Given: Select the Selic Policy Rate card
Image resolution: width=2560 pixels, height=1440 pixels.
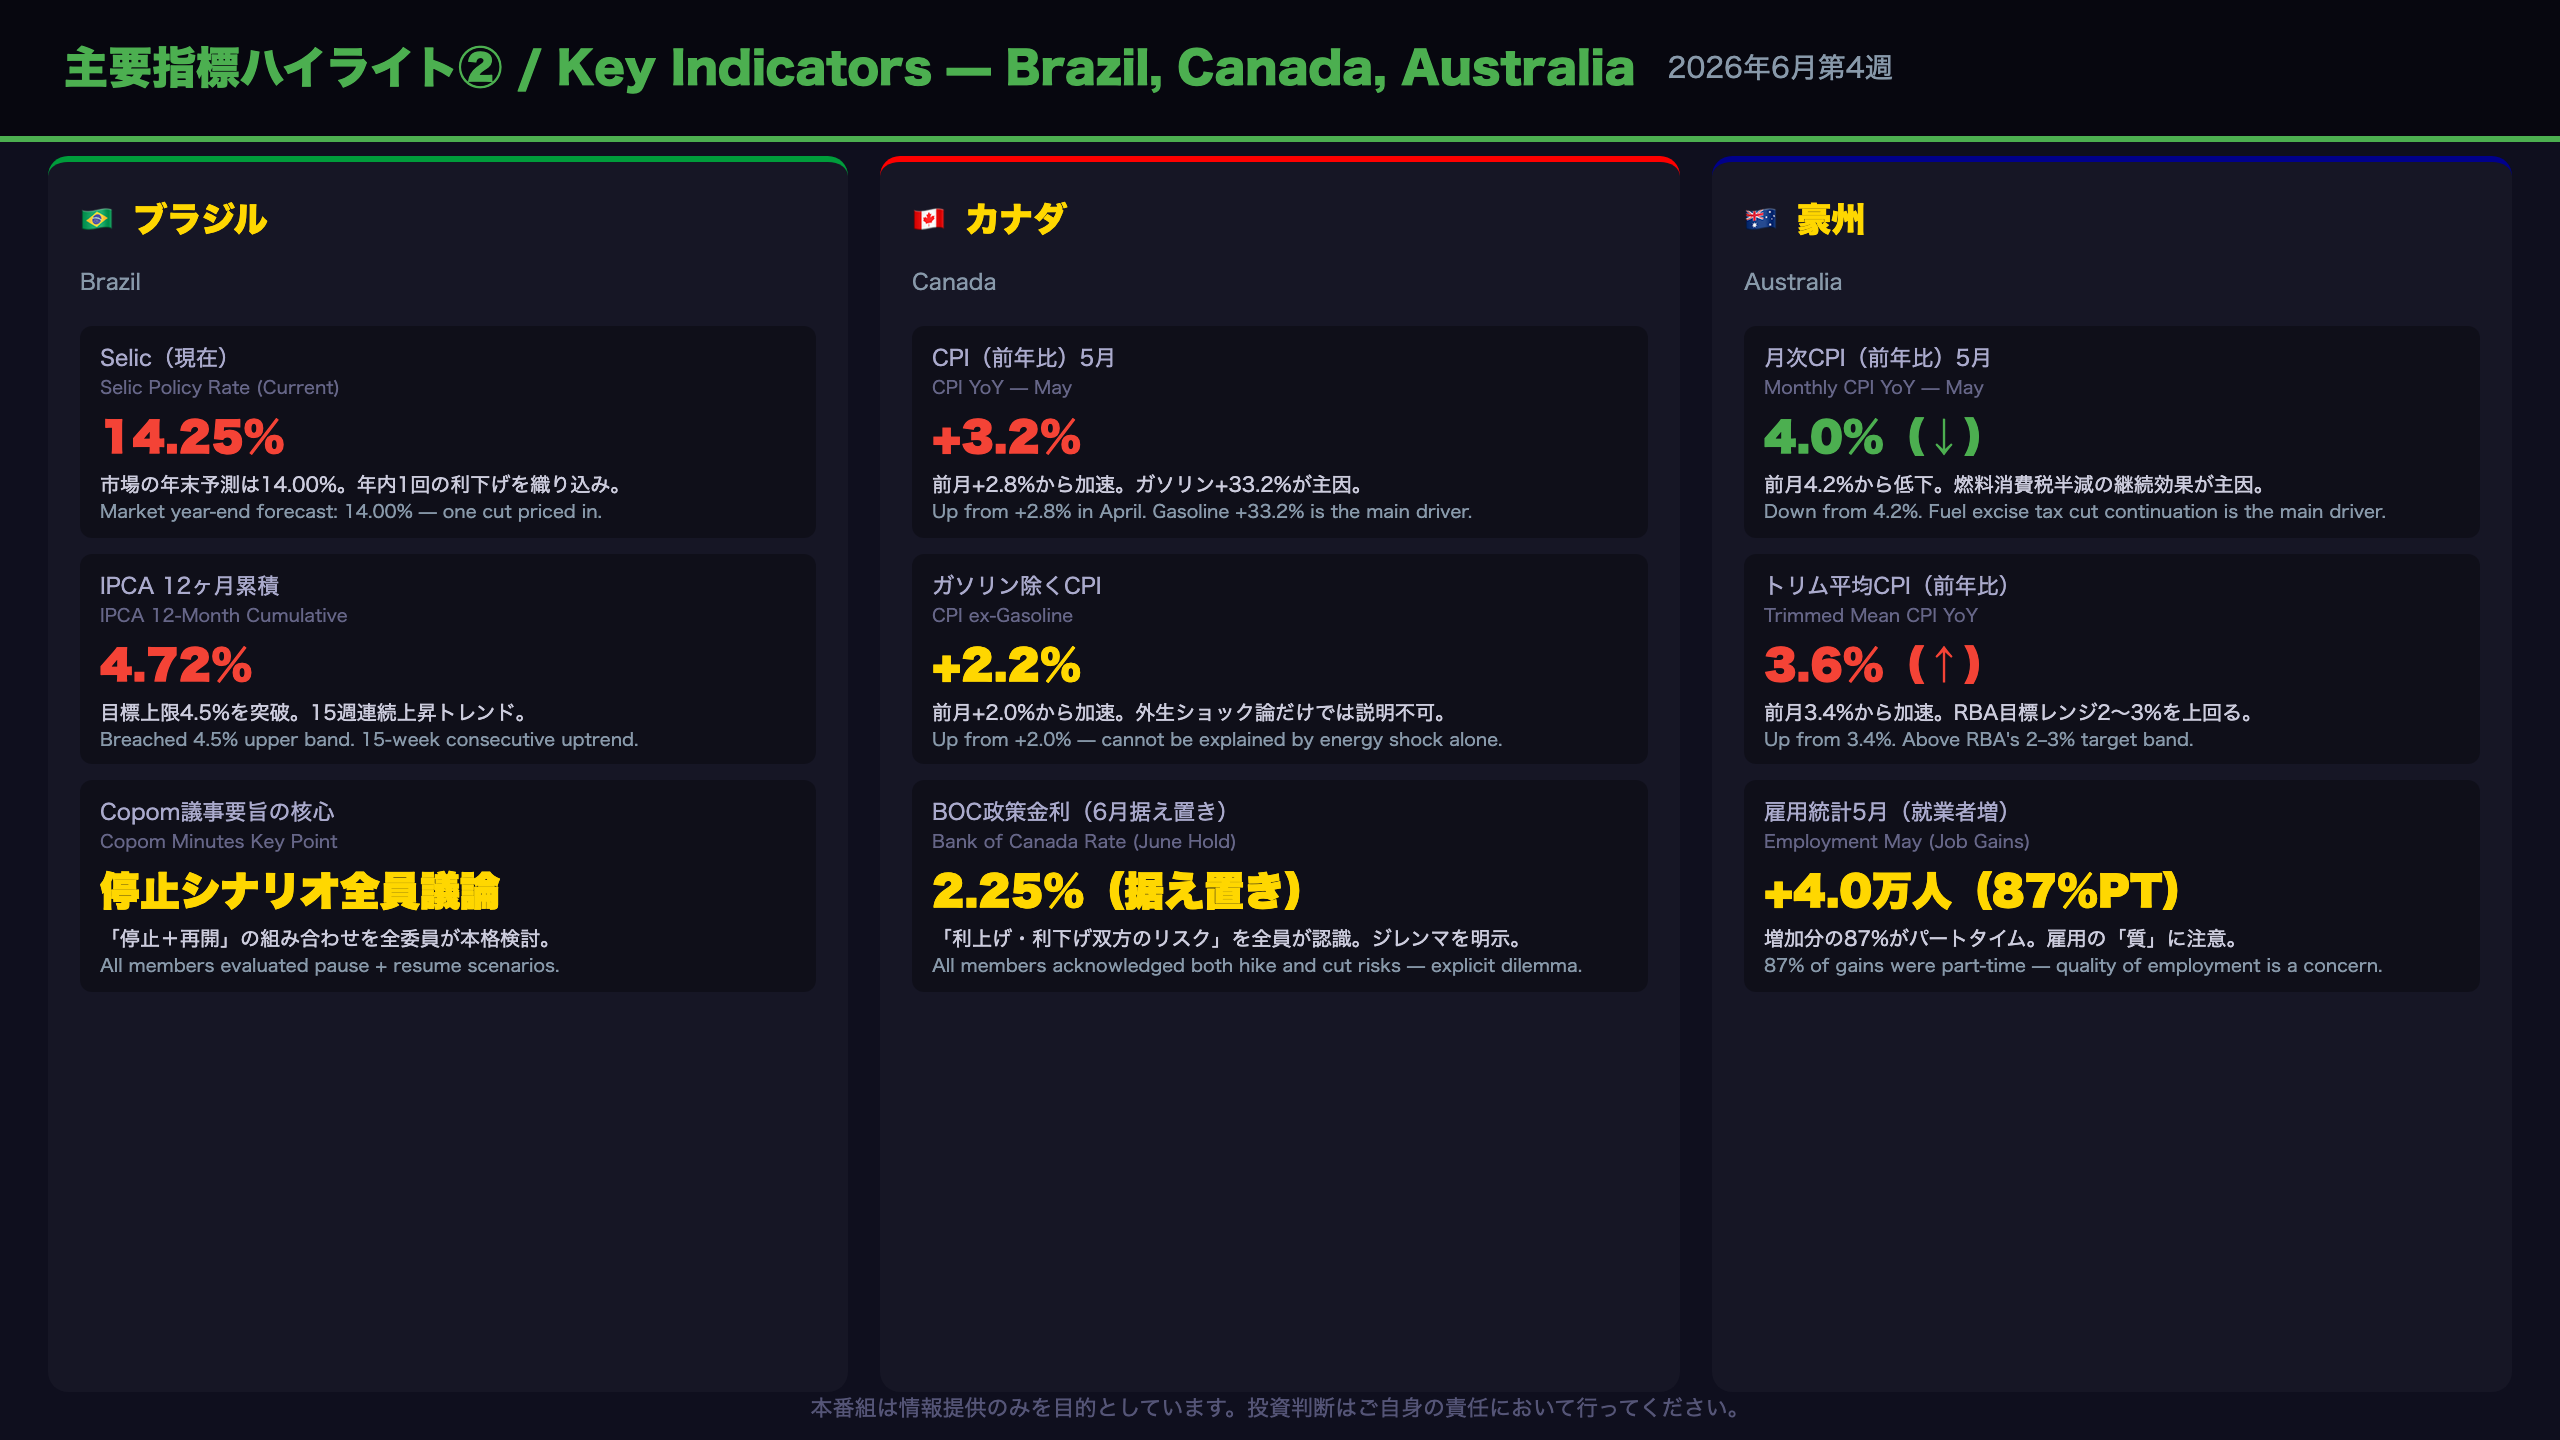Looking at the screenshot, I should [448, 432].
